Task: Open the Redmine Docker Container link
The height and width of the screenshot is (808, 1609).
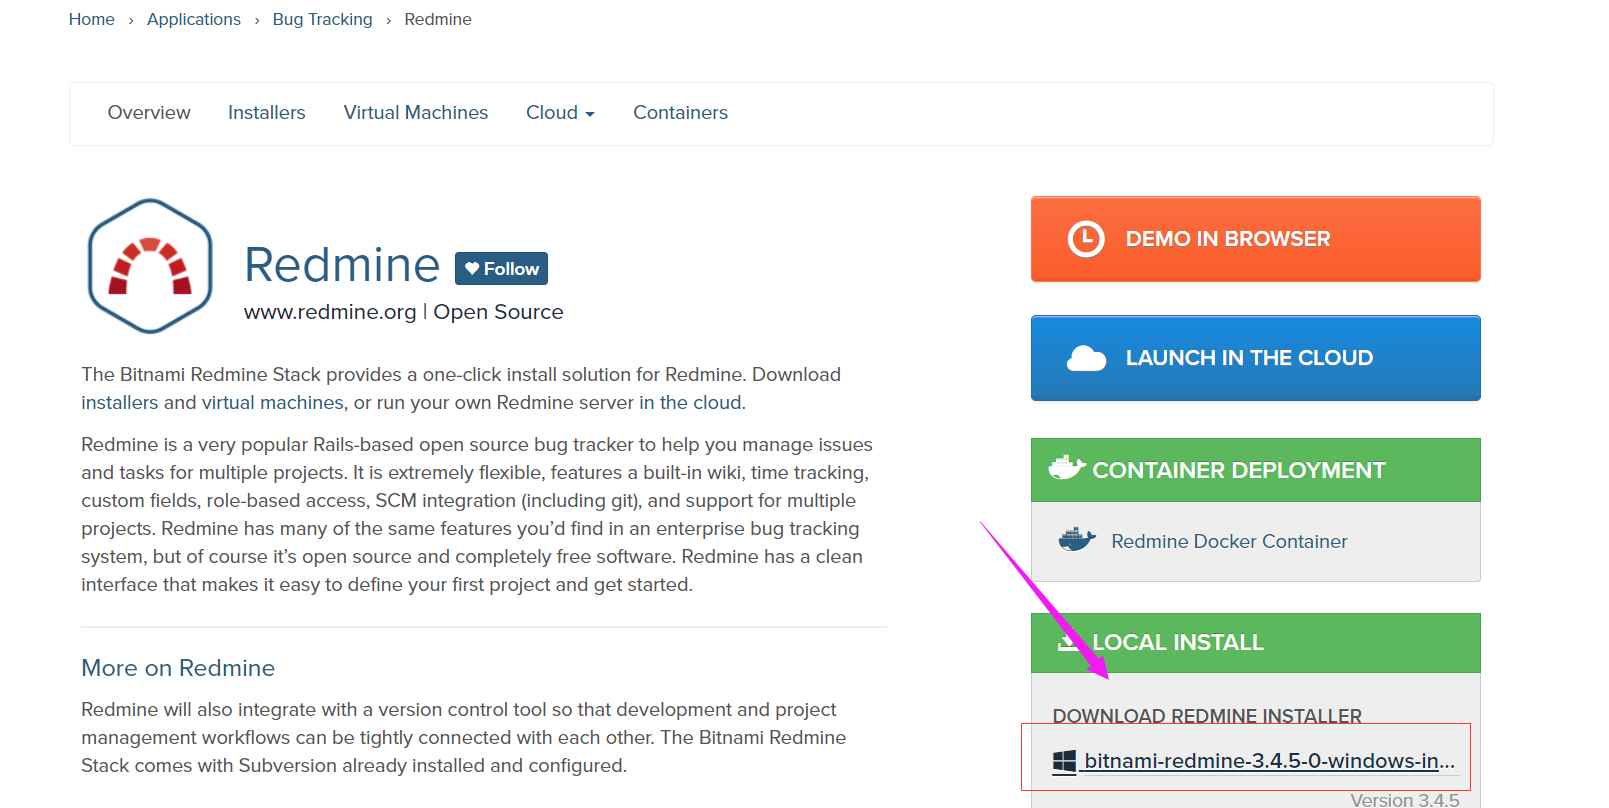Action: [x=1229, y=541]
